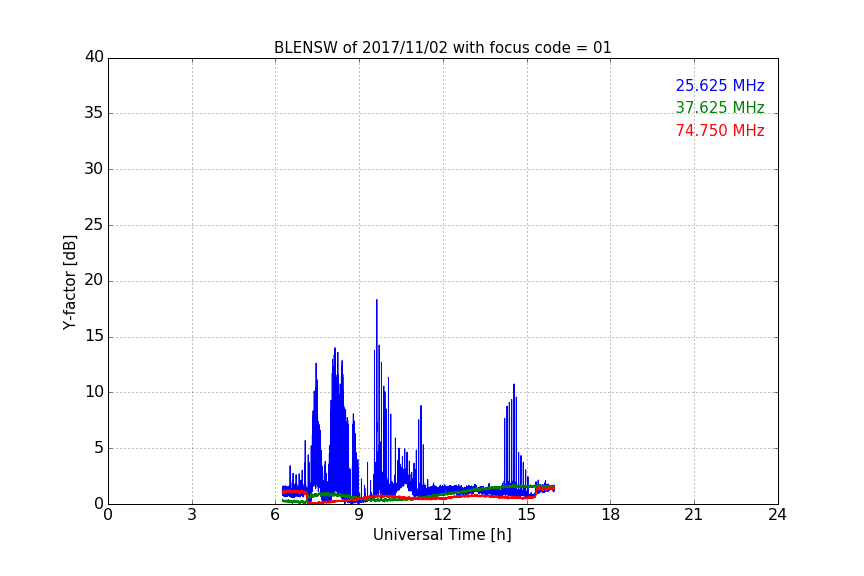Click the x-axis tick label '21'
864x576 pixels.
click(x=694, y=515)
